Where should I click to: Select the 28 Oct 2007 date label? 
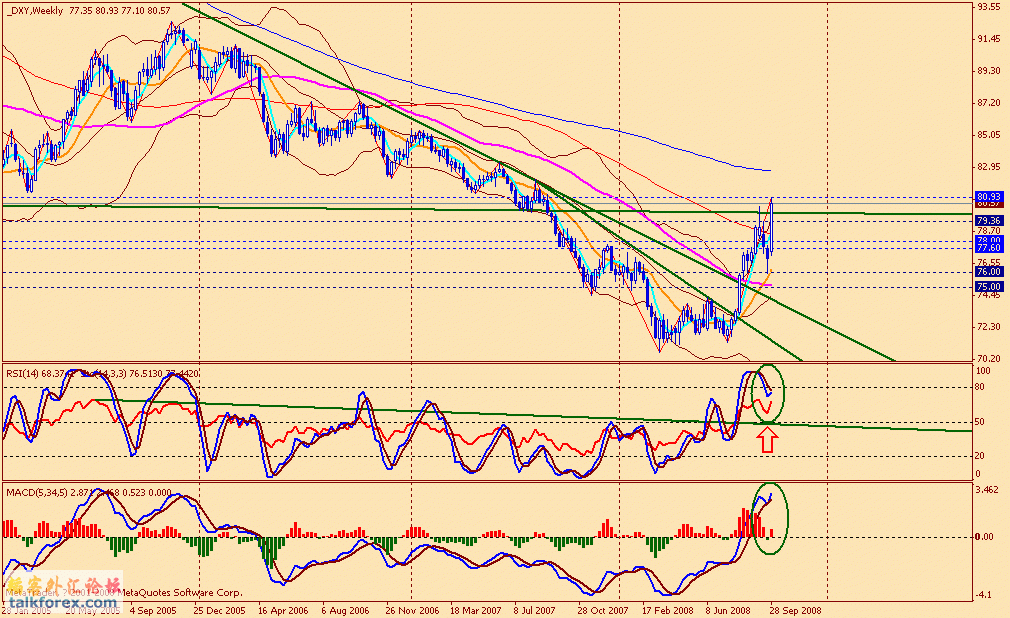[602, 610]
